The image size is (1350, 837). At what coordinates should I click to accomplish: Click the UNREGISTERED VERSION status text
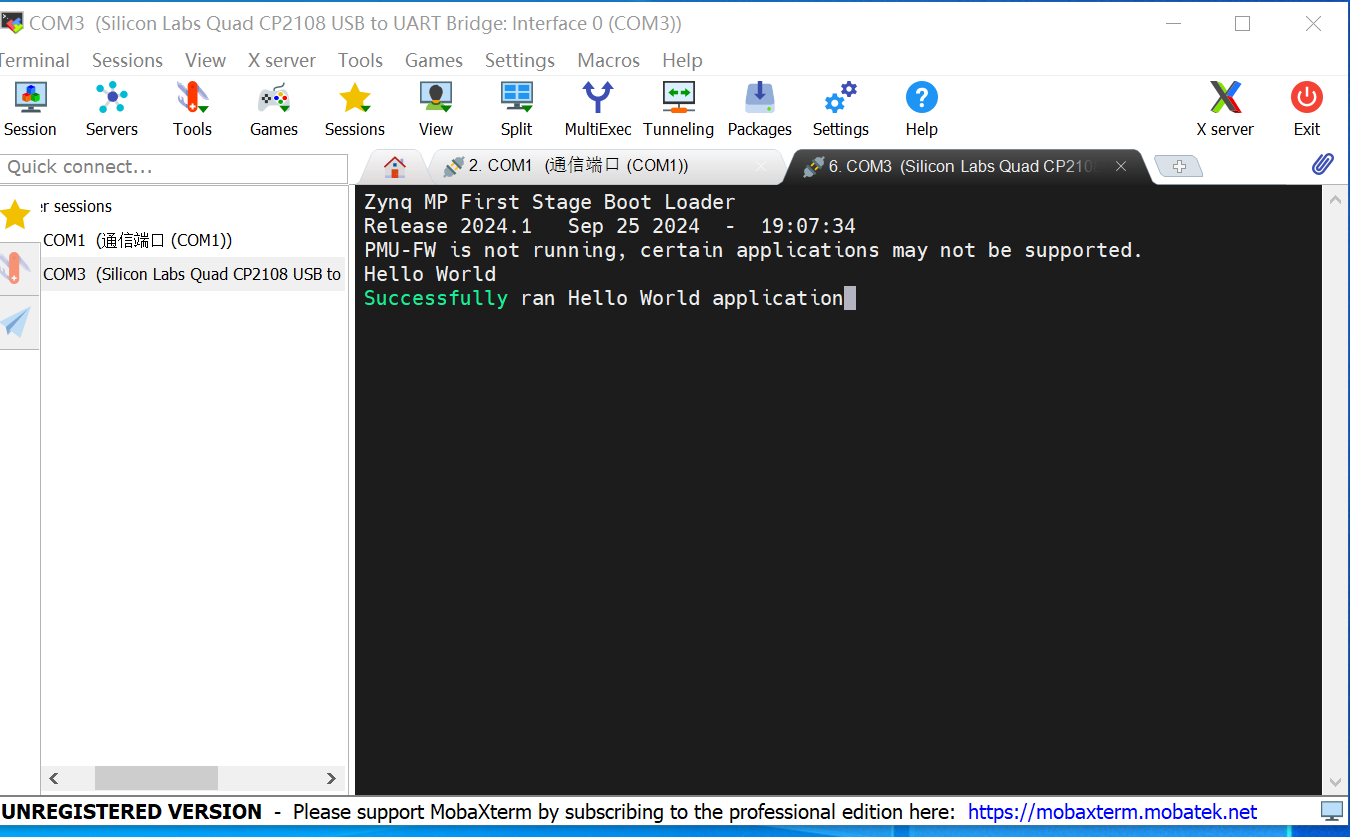coord(132,811)
